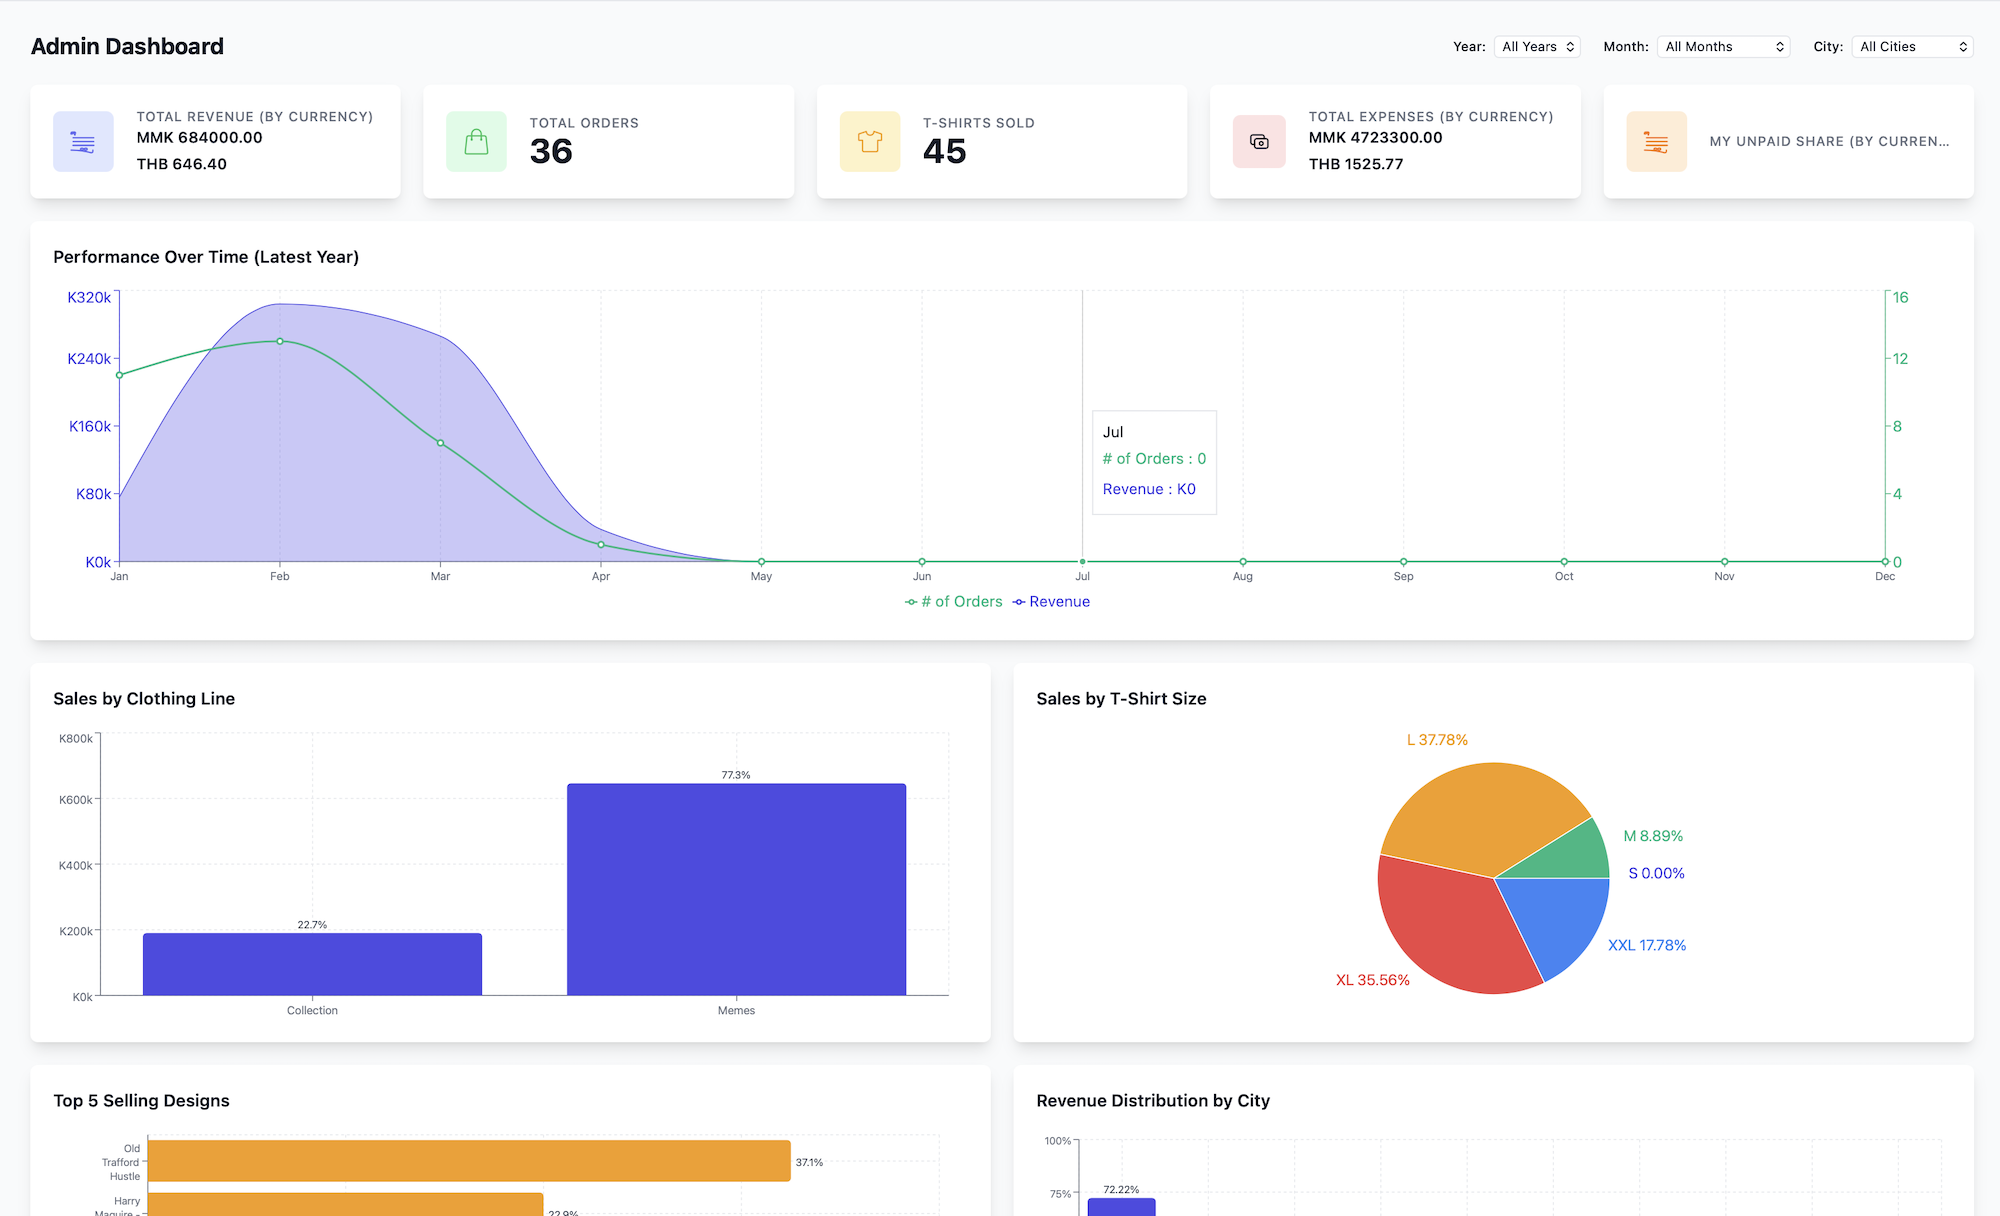This screenshot has width=2000, height=1216.
Task: Click the My Unpaid Share card title
Action: pyautogui.click(x=1830, y=141)
